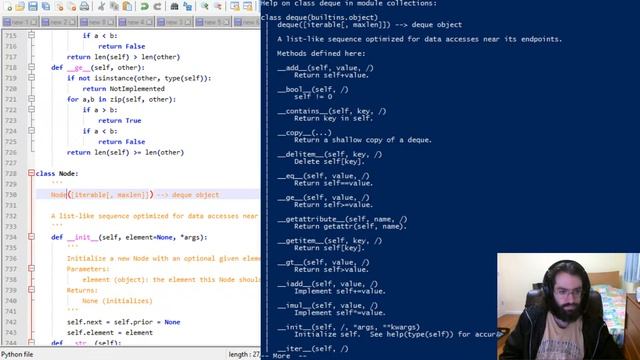Click 'self.next = self.prior = None' line
This screenshot has height=360, width=640.
(123, 322)
